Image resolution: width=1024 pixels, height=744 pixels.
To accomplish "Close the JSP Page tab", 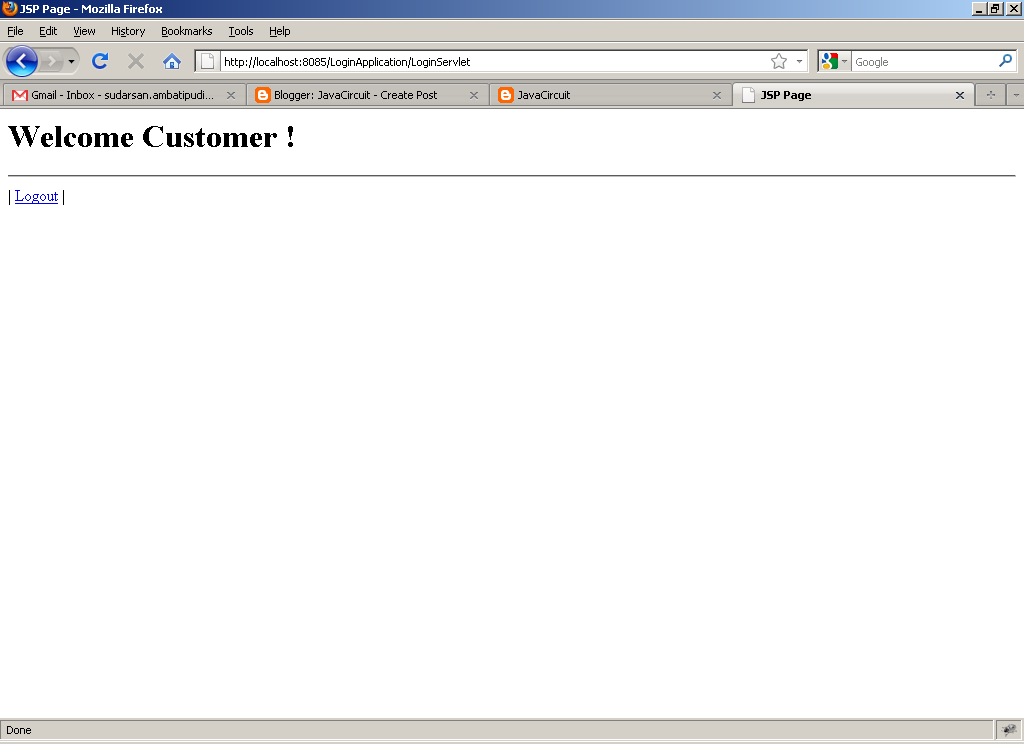I will pos(959,95).
